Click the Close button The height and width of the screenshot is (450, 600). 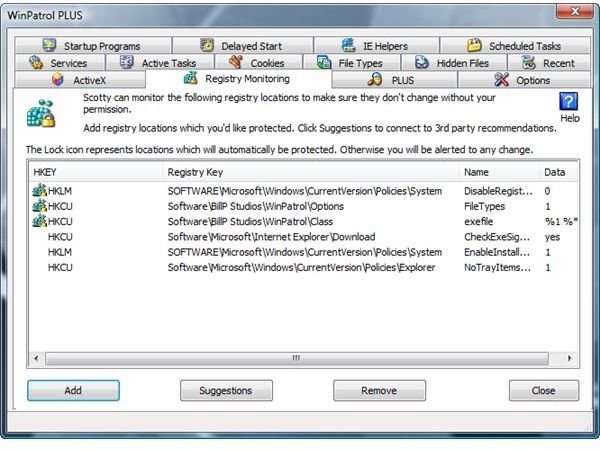click(x=544, y=390)
